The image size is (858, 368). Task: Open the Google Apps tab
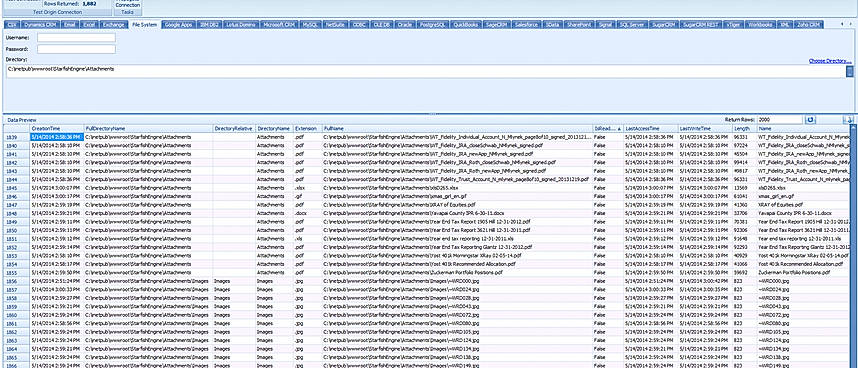(x=178, y=25)
